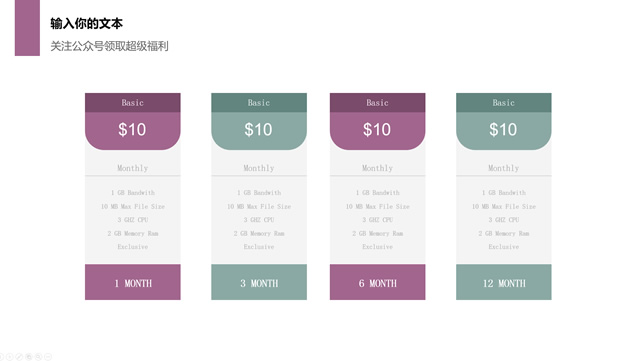
Task: Activate the zoom magnifier slideshow icon
Action: pos(38,357)
